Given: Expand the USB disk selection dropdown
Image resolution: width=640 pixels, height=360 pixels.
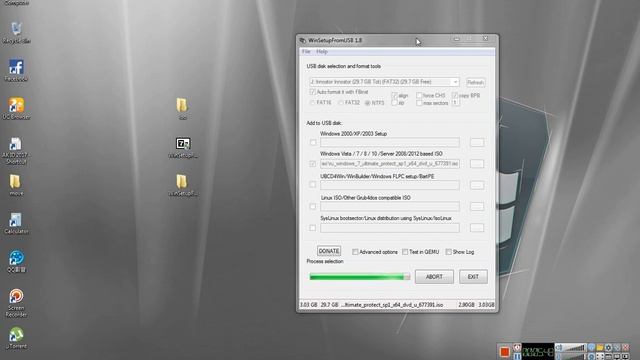Looking at the screenshot, I should 455,82.
